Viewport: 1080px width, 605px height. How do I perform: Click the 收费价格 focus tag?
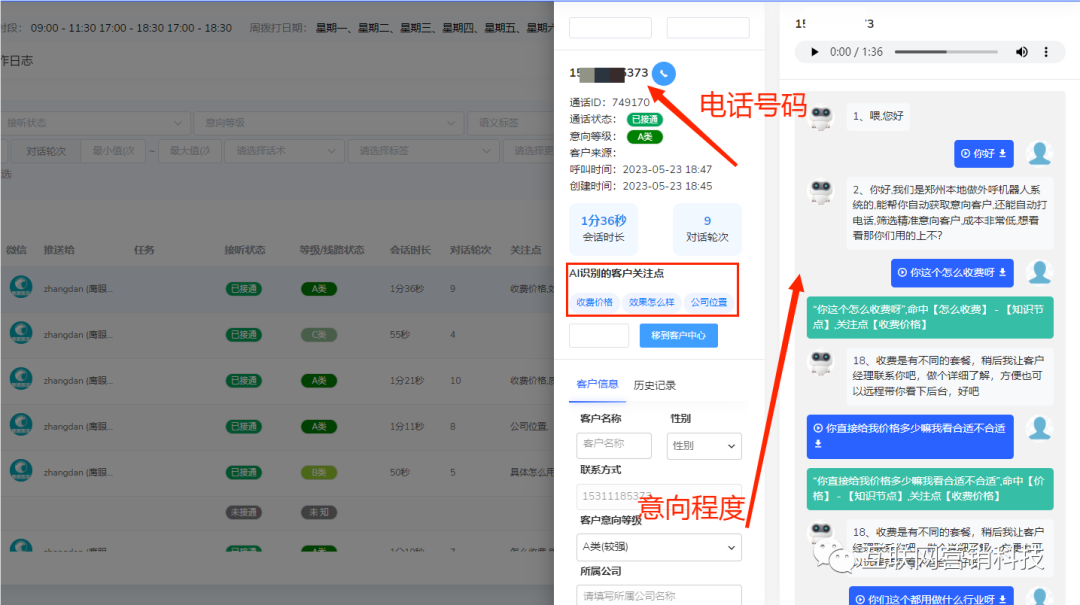click(x=594, y=302)
